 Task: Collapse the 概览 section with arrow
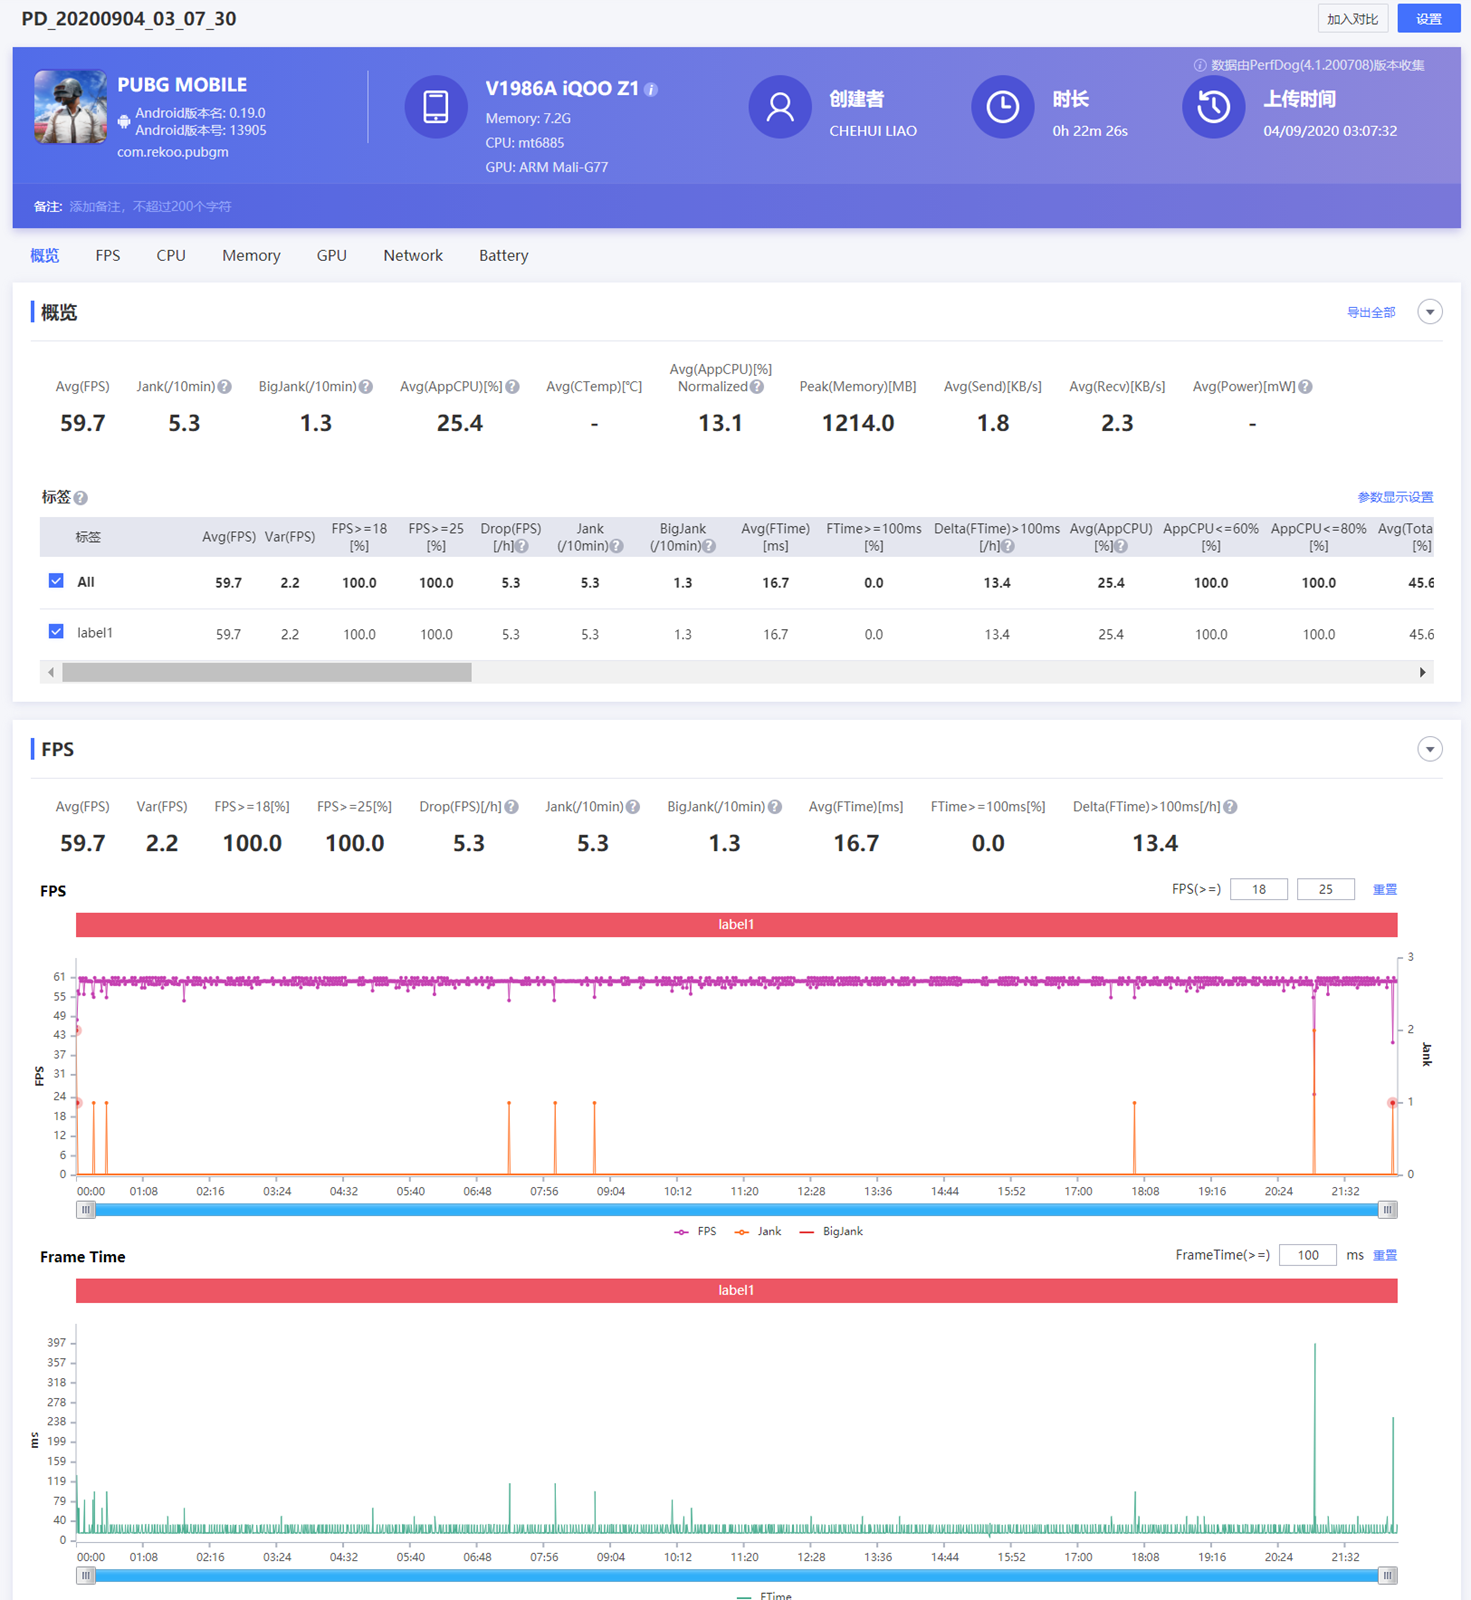pyautogui.click(x=1430, y=312)
